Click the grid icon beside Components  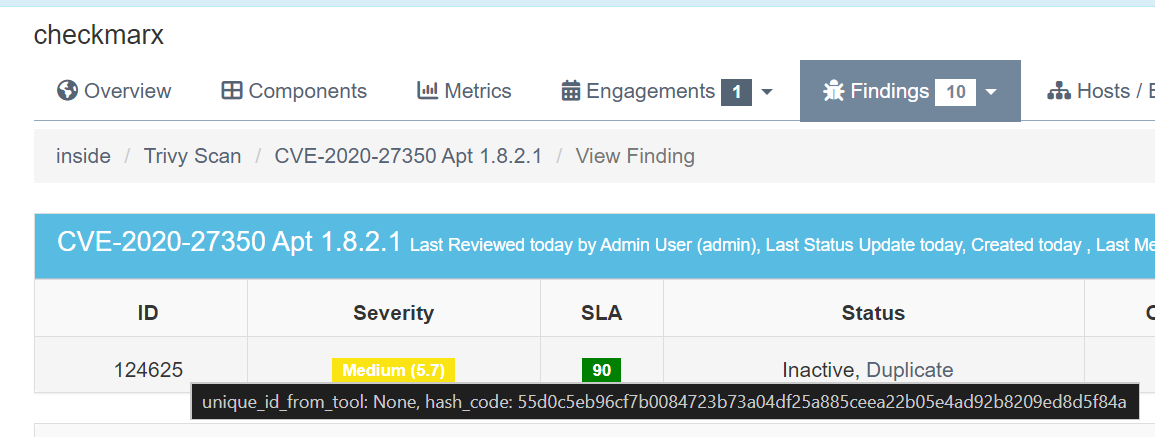(x=231, y=91)
